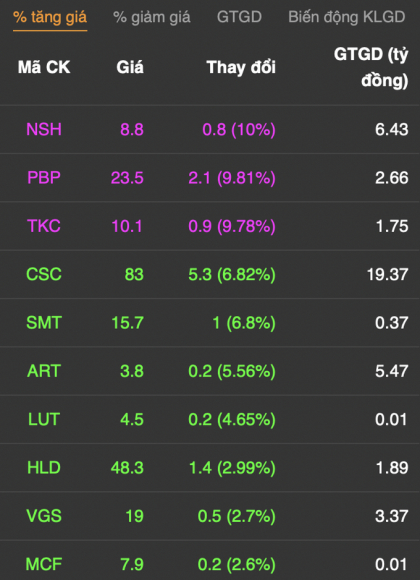Click the HLD stock symbol
The image size is (420, 580).
44,468
